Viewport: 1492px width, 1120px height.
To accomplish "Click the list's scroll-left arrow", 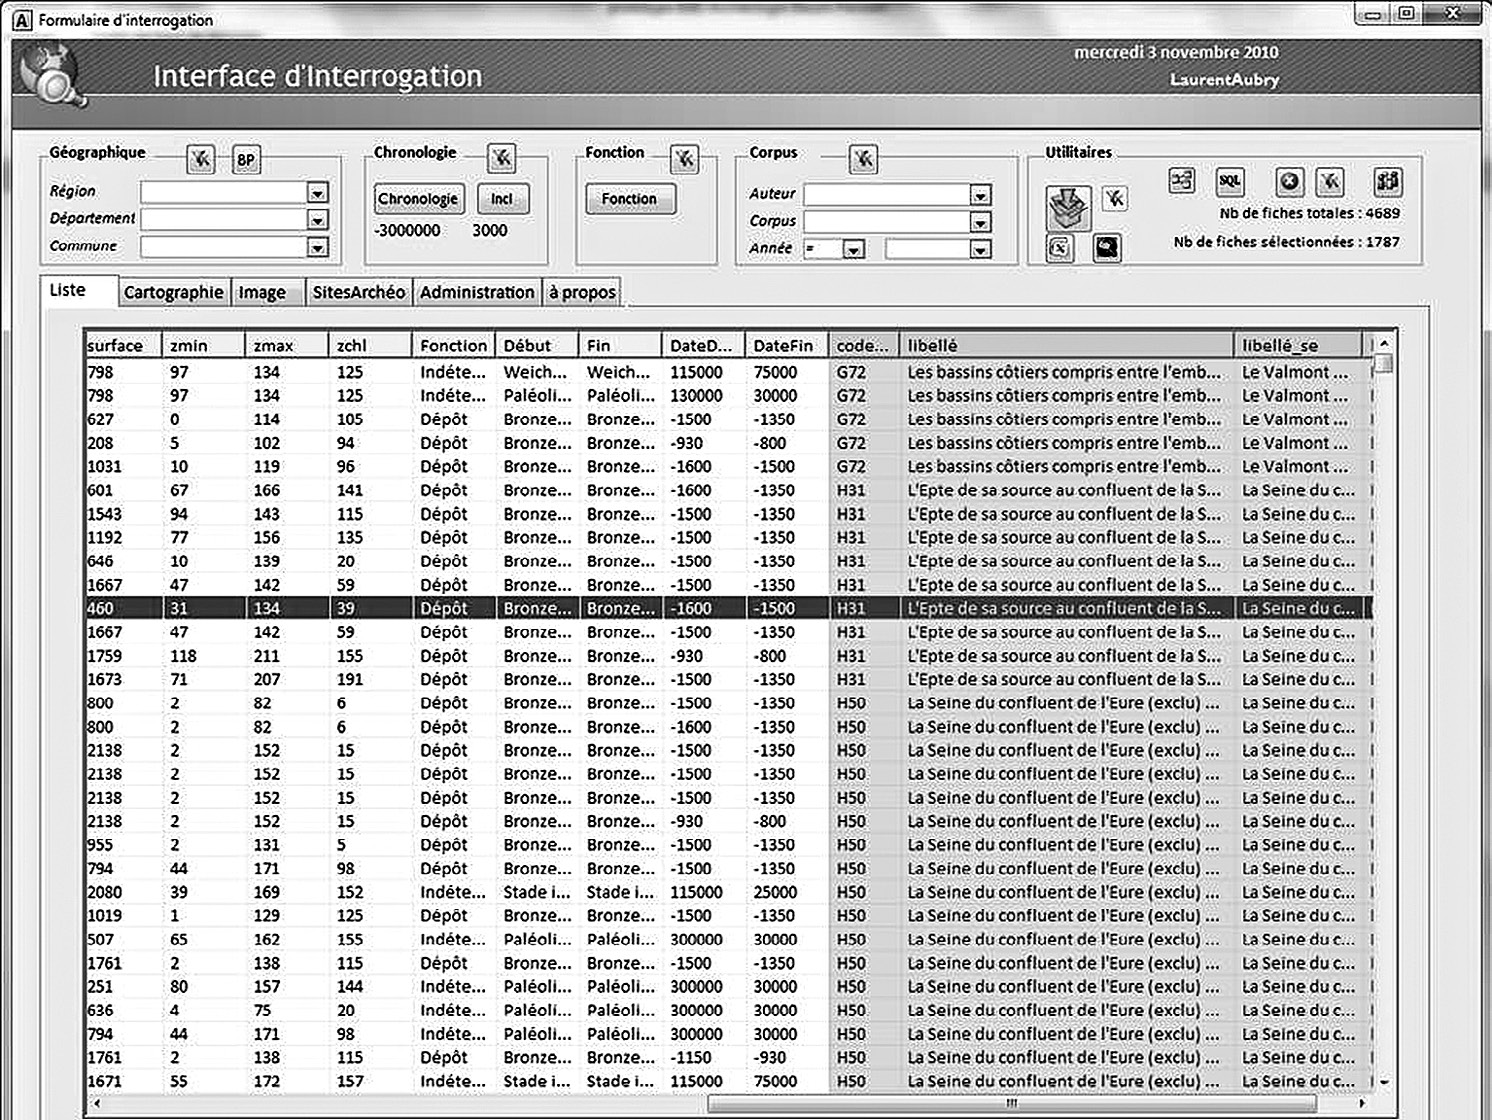I will tap(96, 1104).
